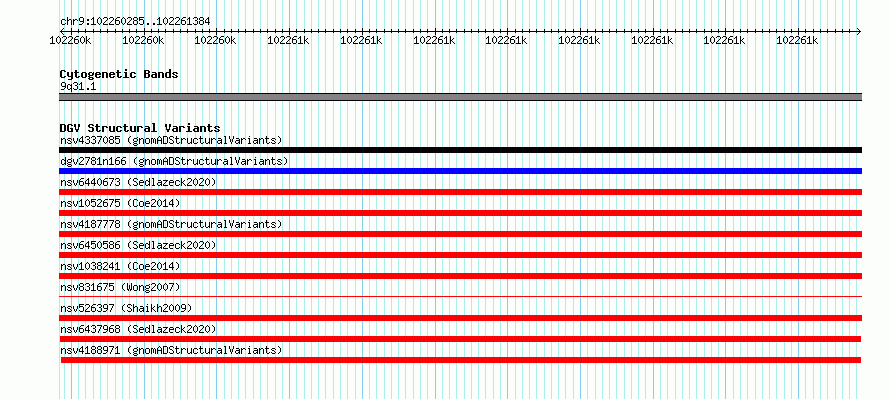Click the blue dgv2781n166 variant bar
The image size is (890, 399).
click(x=460, y=171)
